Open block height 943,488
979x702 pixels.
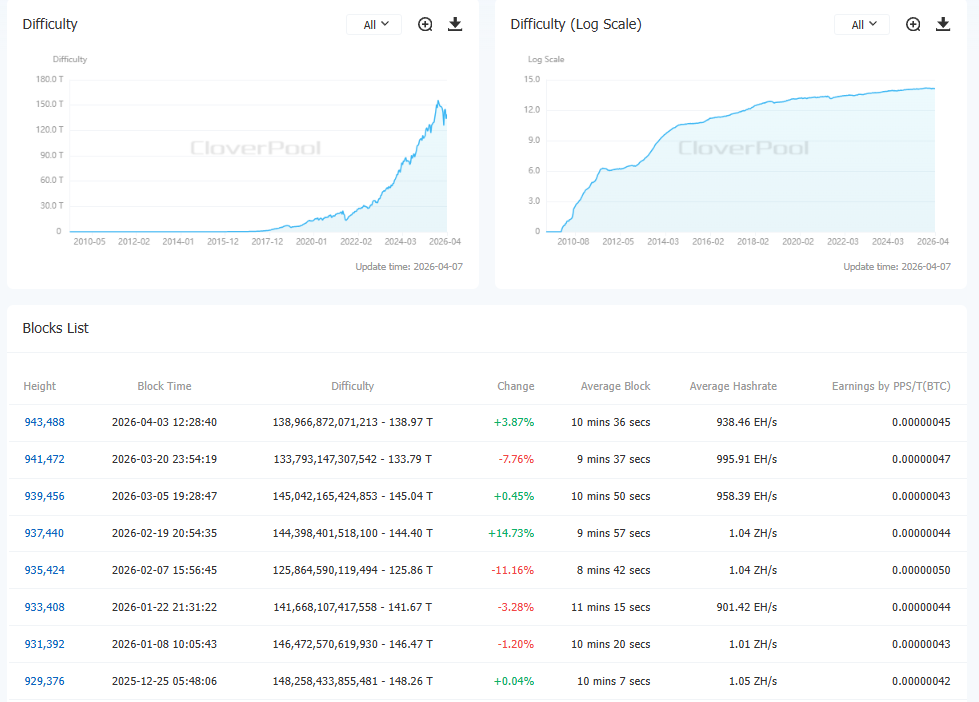44,422
